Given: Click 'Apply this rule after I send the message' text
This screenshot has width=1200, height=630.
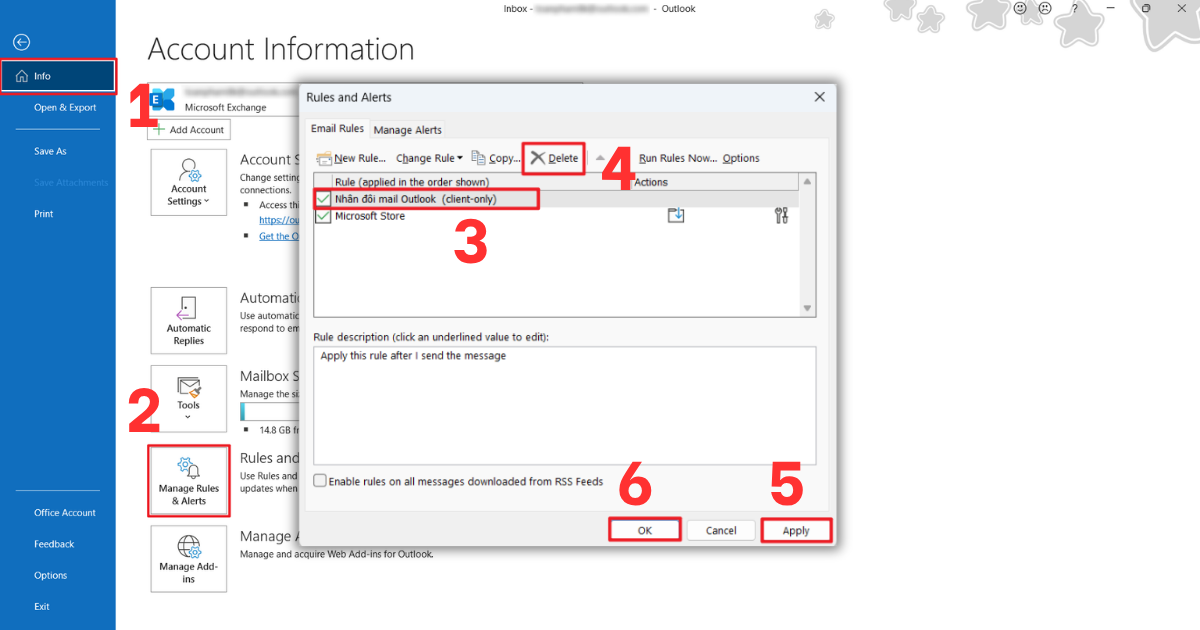Looking at the screenshot, I should click(x=413, y=356).
